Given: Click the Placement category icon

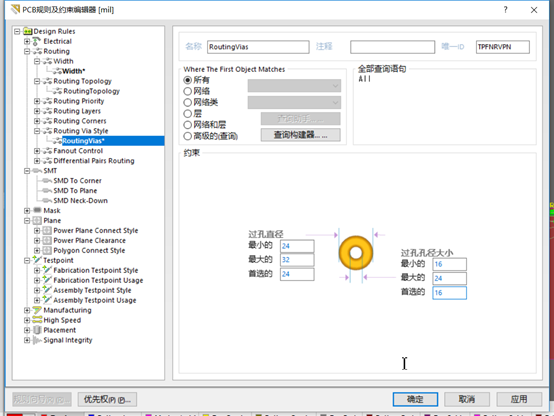Looking at the screenshot, I should pos(37,330).
